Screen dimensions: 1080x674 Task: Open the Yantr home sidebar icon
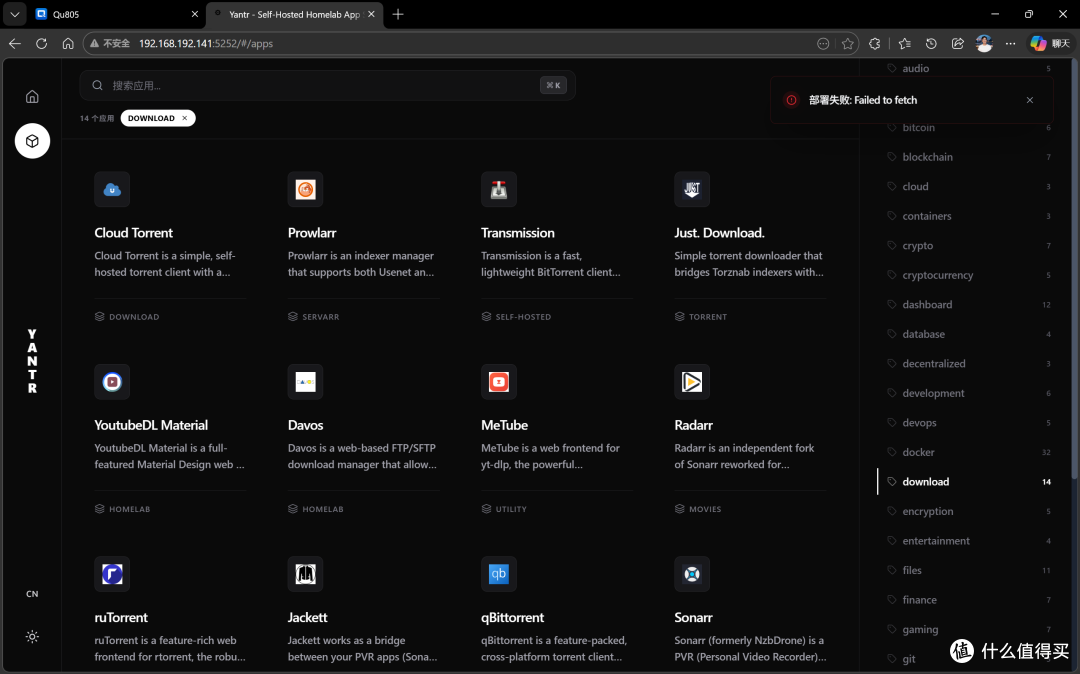click(32, 96)
